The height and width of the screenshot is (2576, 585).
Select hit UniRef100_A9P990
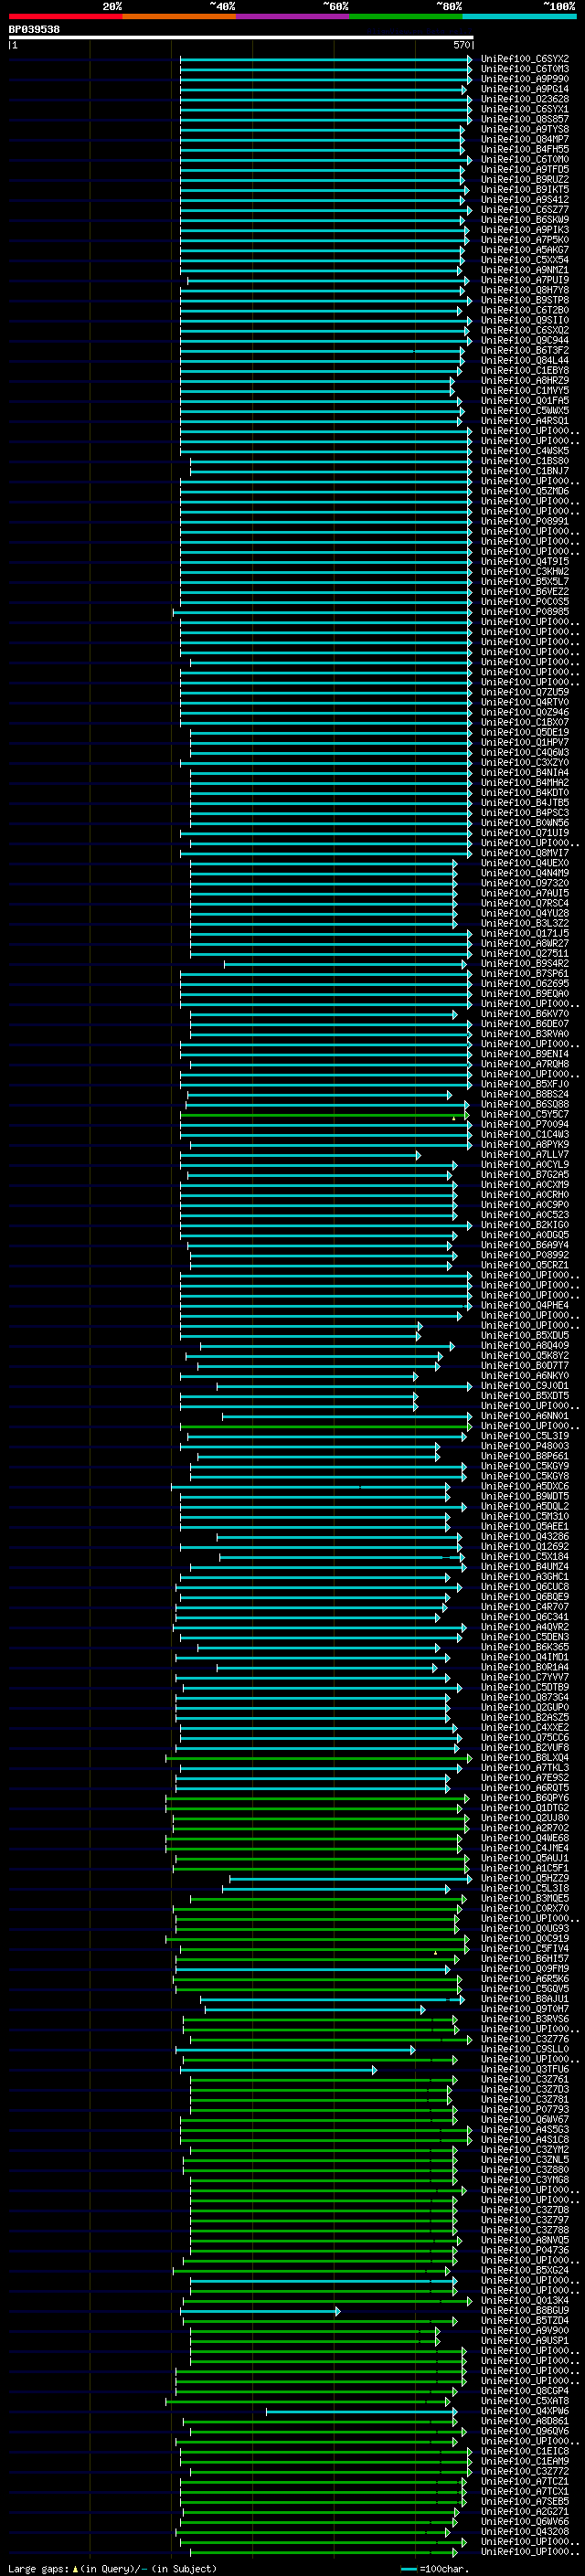(x=525, y=79)
